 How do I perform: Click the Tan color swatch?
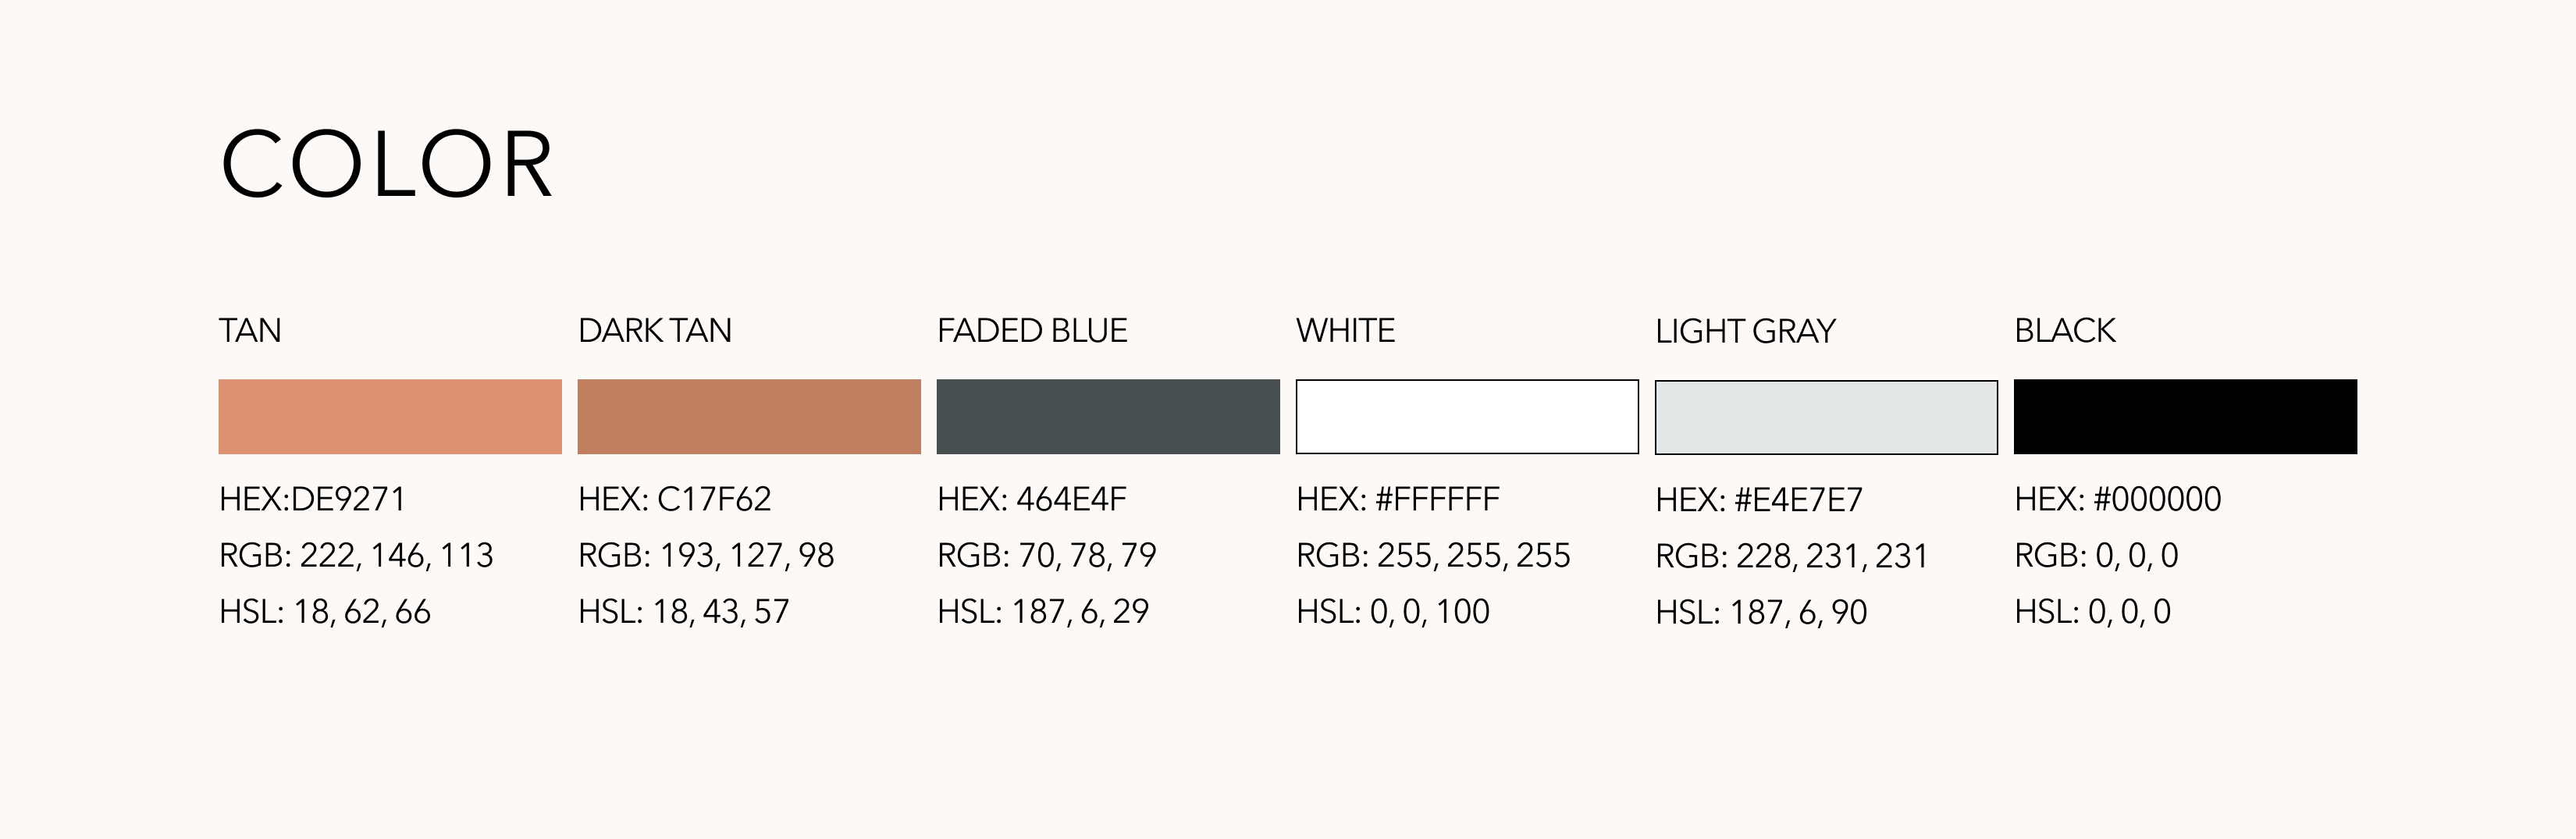click(390, 416)
